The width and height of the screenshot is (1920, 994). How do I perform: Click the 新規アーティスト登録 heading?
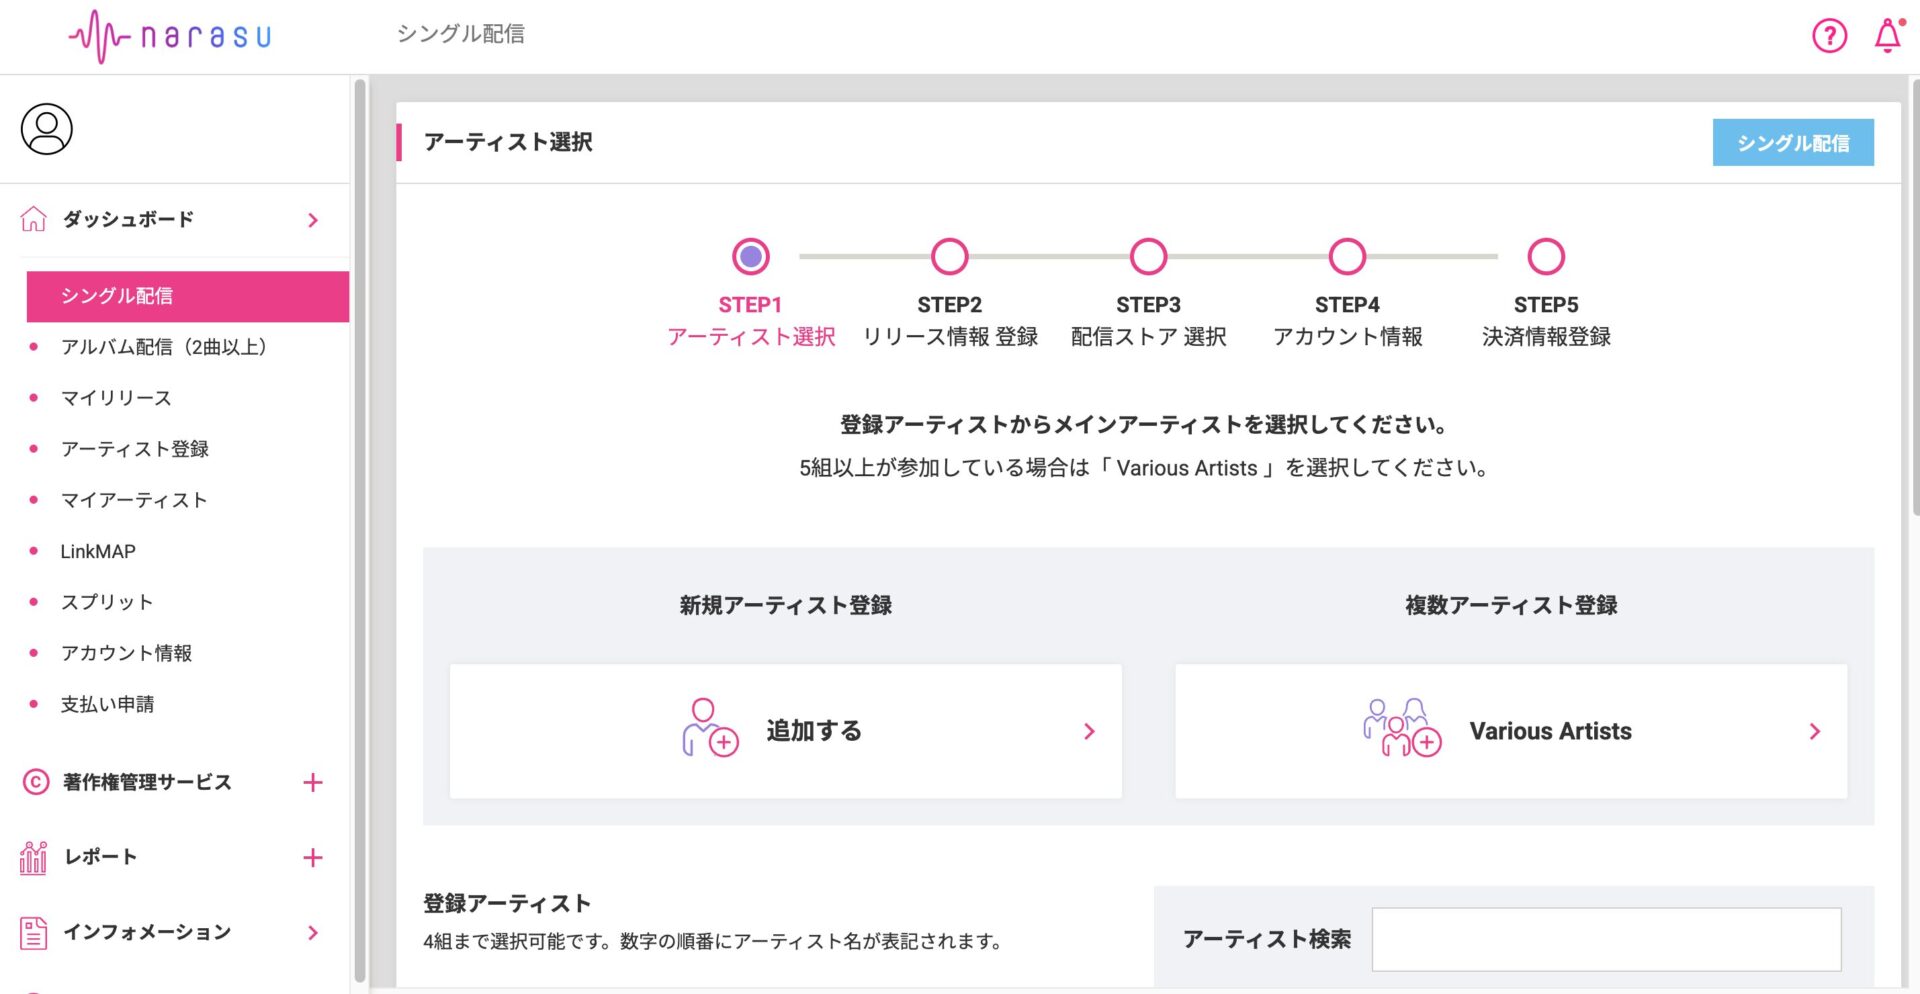point(786,605)
